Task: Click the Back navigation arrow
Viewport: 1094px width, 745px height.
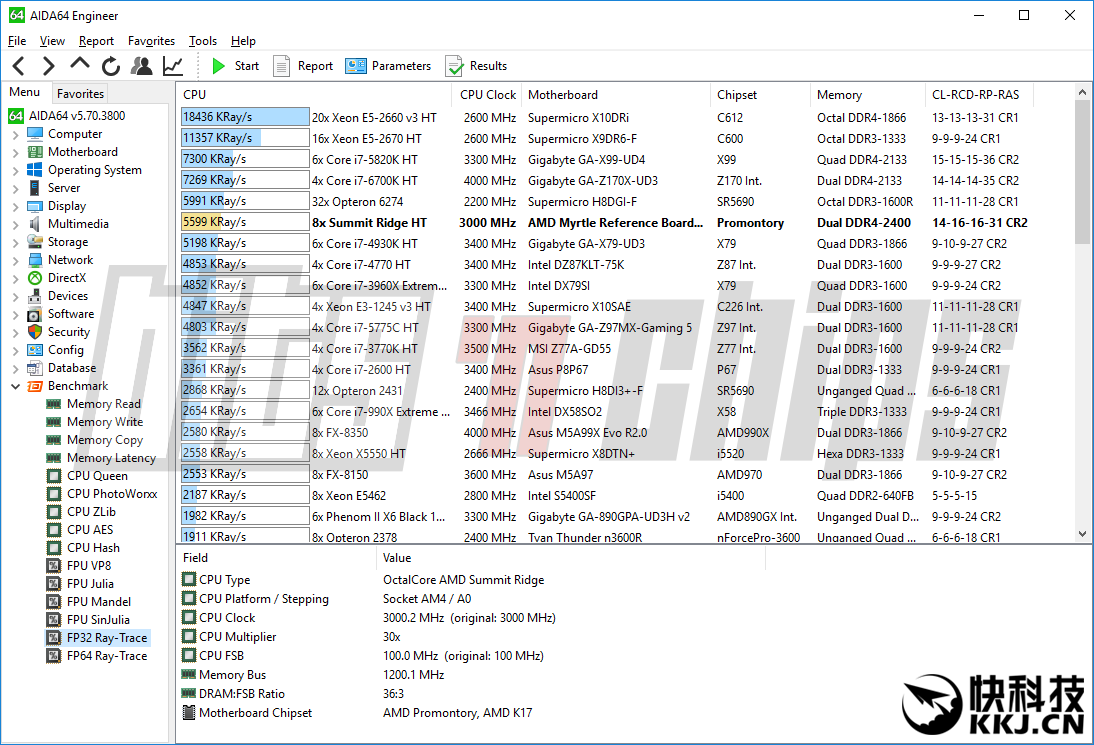Action: (19, 66)
